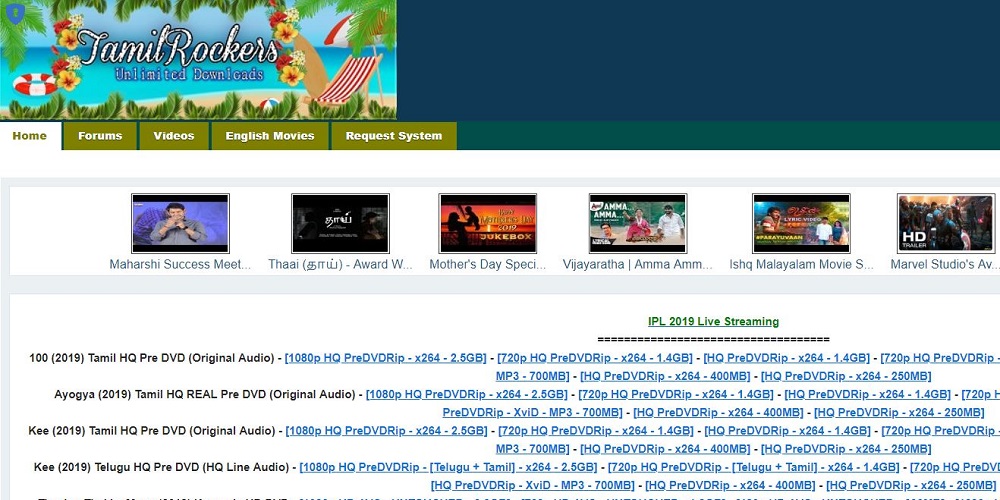1000x500 pixels.
Task: Click the TamilRockers Unlimited Downloads logo
Action: pos(198,60)
